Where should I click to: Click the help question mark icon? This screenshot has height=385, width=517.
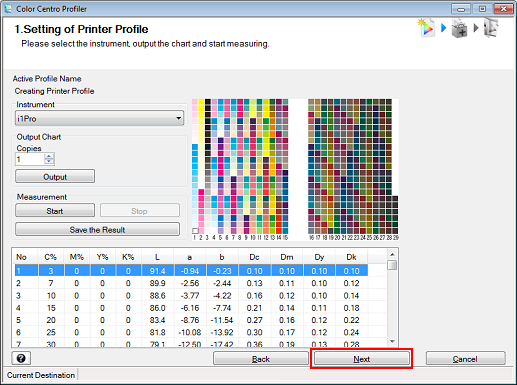click(21, 358)
